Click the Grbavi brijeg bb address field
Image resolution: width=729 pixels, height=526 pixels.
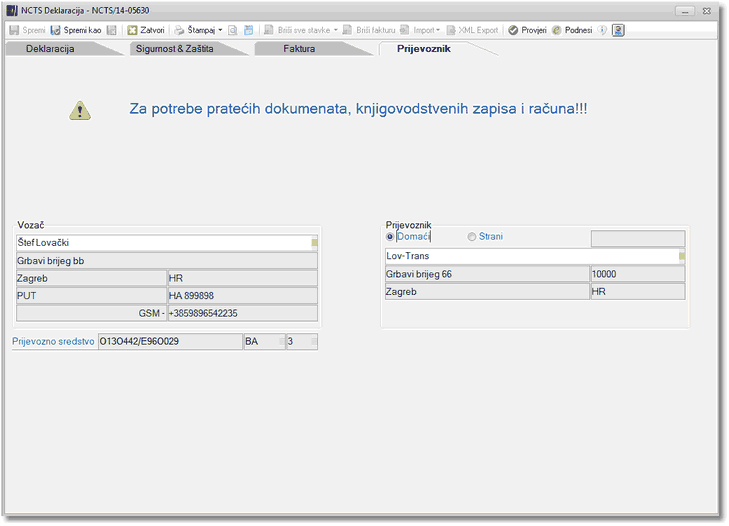tap(167, 261)
